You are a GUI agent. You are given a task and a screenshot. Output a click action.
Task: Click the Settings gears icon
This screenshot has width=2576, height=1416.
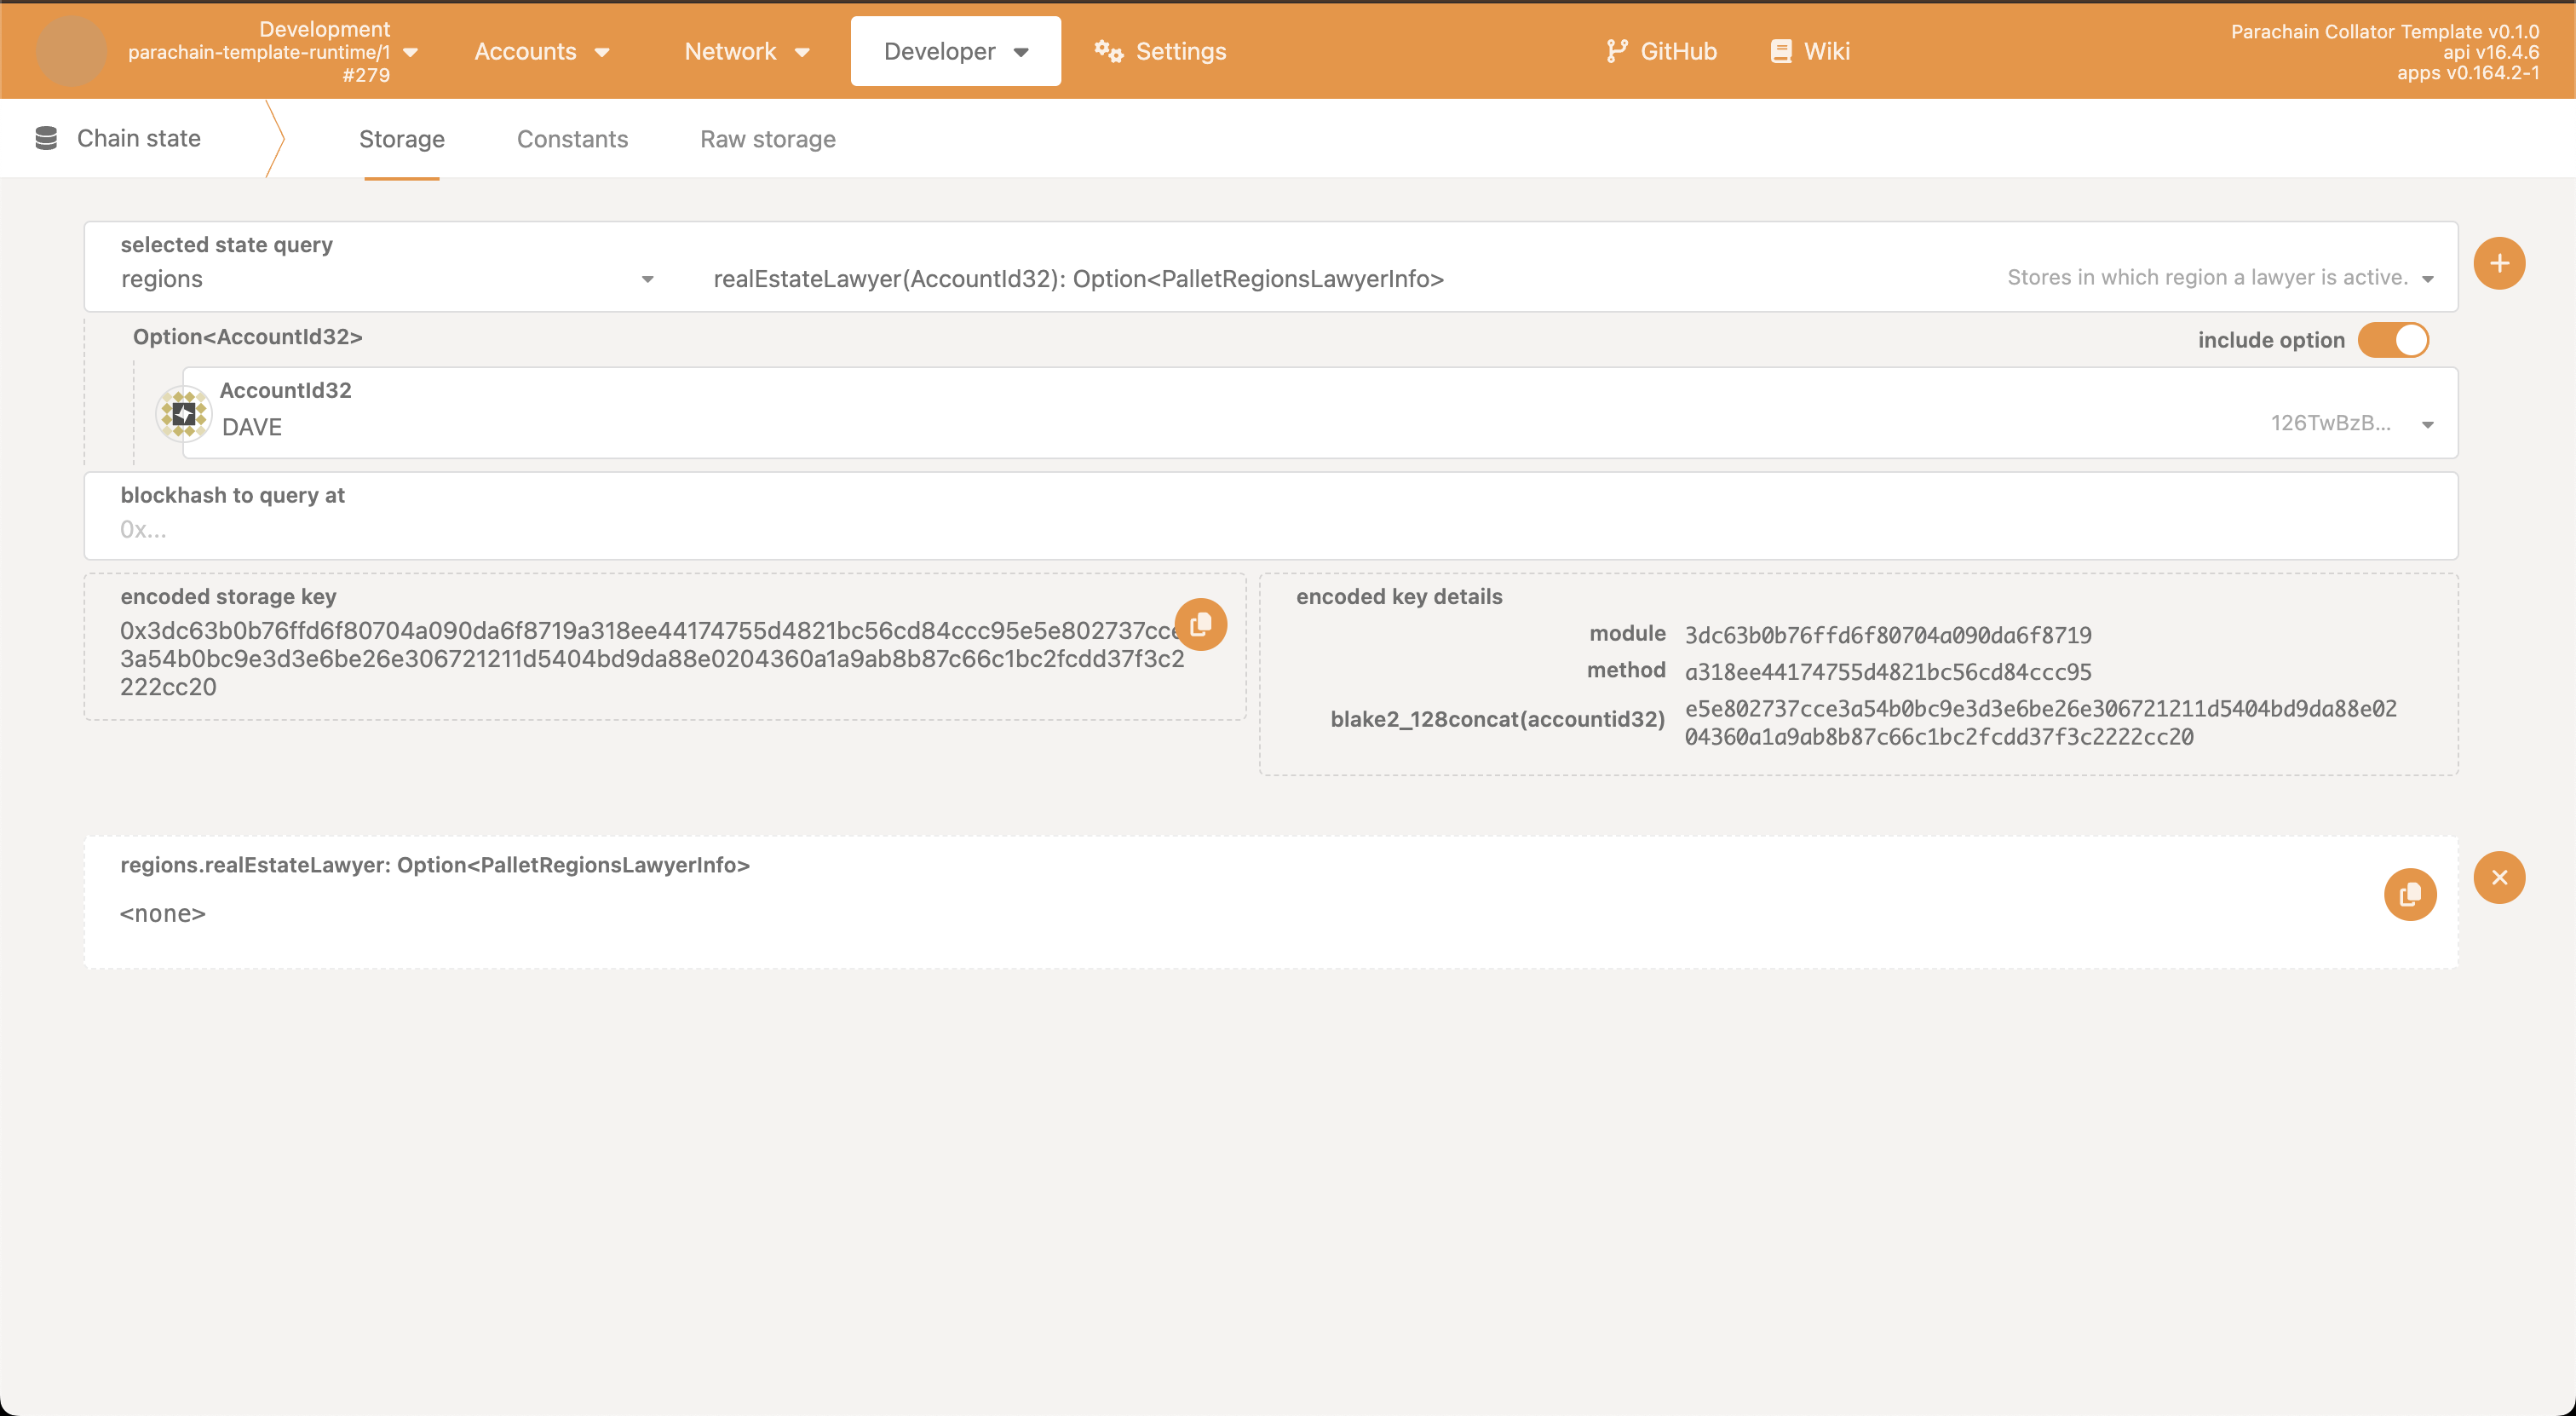click(1108, 51)
